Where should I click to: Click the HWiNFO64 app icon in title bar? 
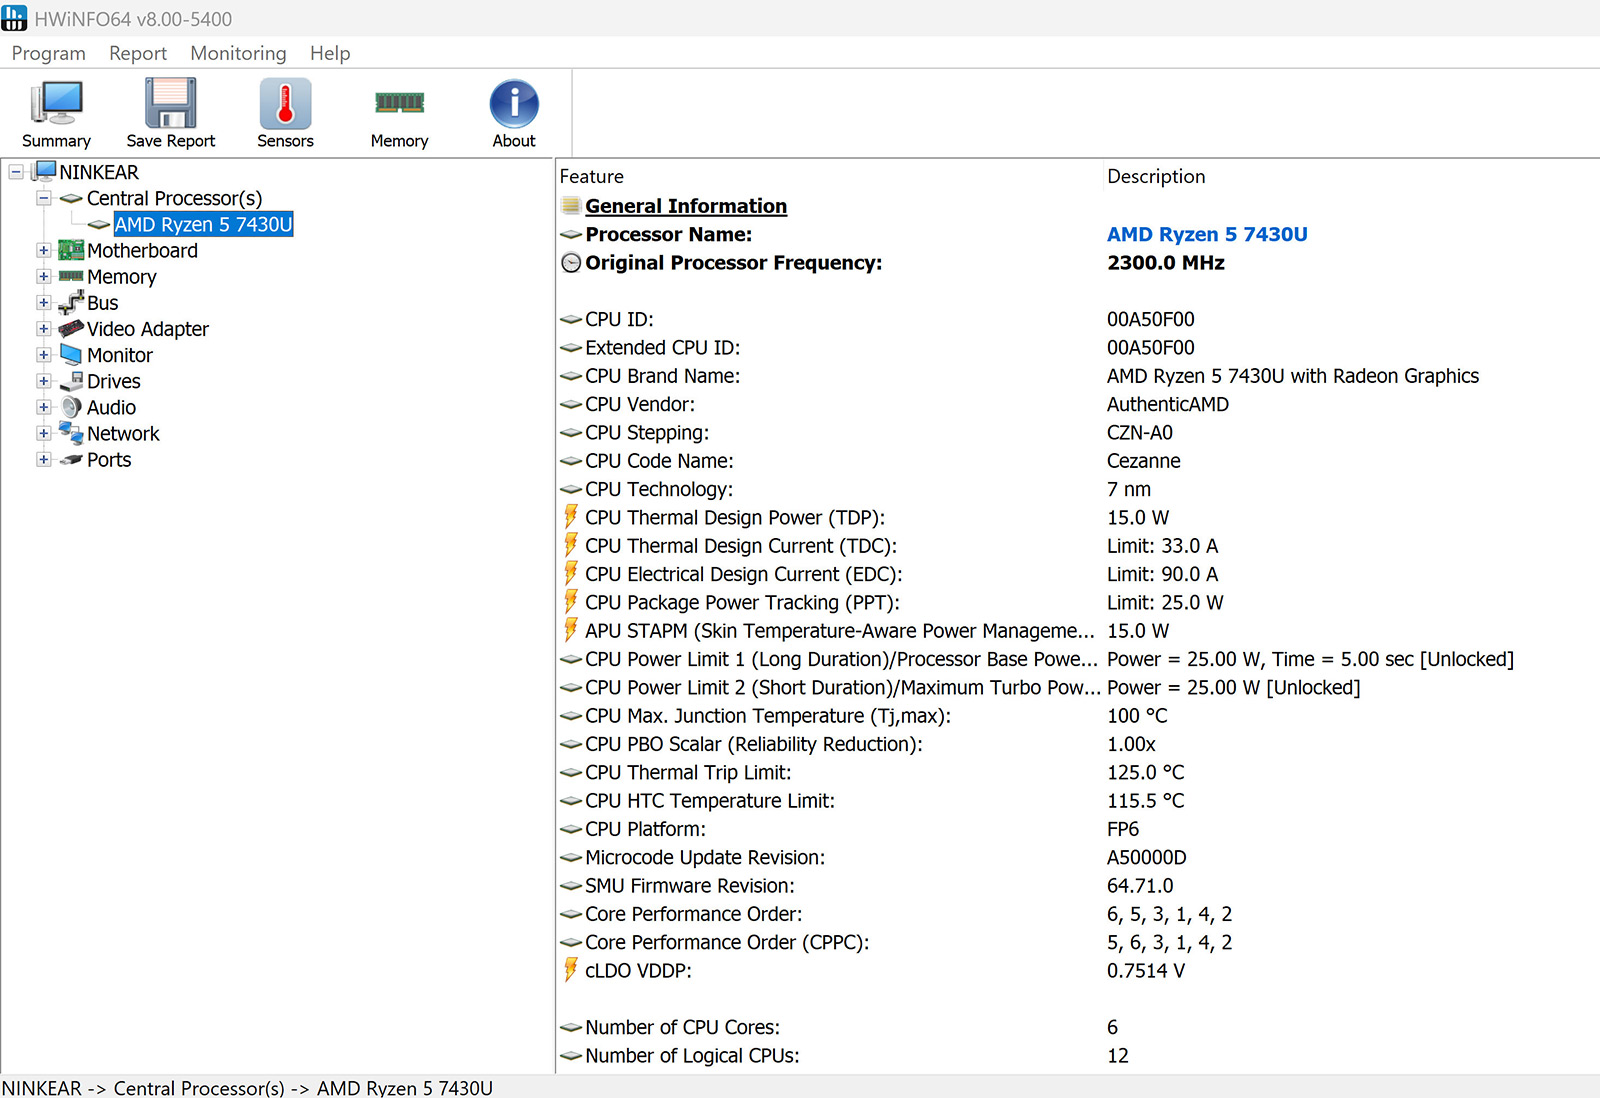[x=14, y=18]
